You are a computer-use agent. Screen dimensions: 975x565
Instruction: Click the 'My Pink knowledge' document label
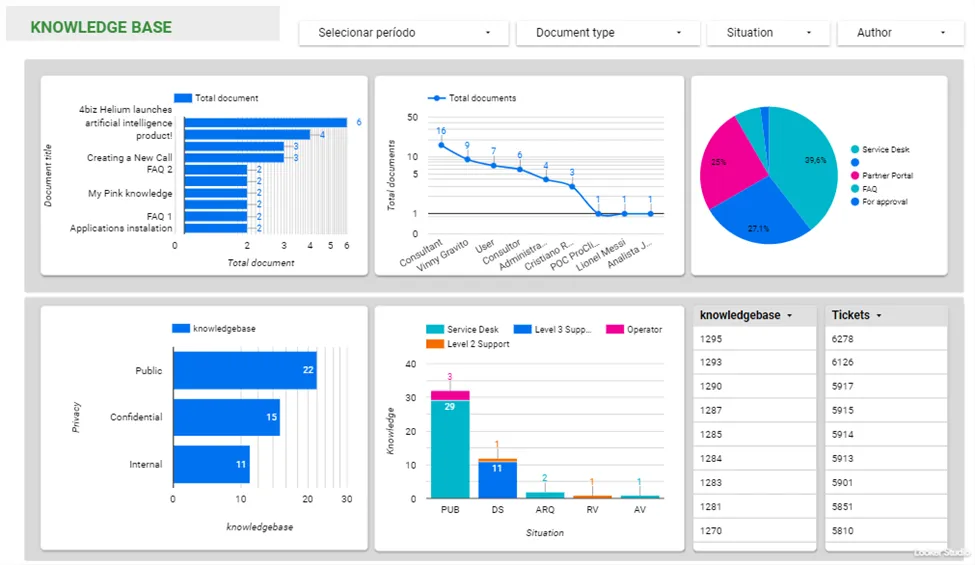[x=130, y=193]
